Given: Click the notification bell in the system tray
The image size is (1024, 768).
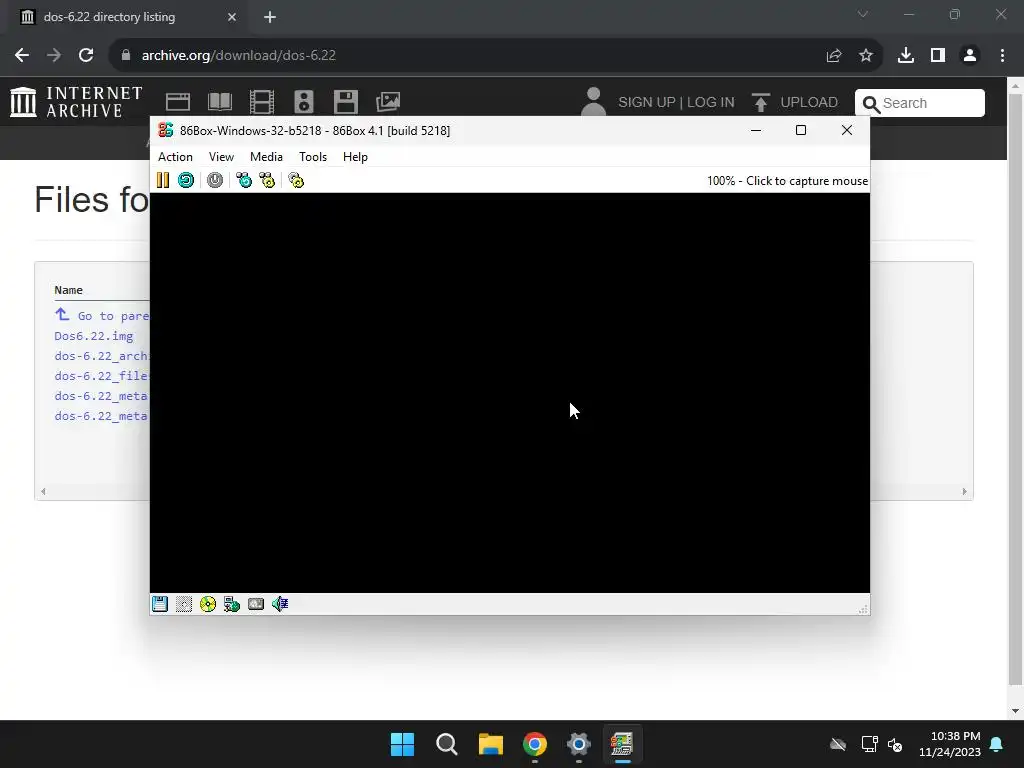Looking at the screenshot, I should 997,744.
